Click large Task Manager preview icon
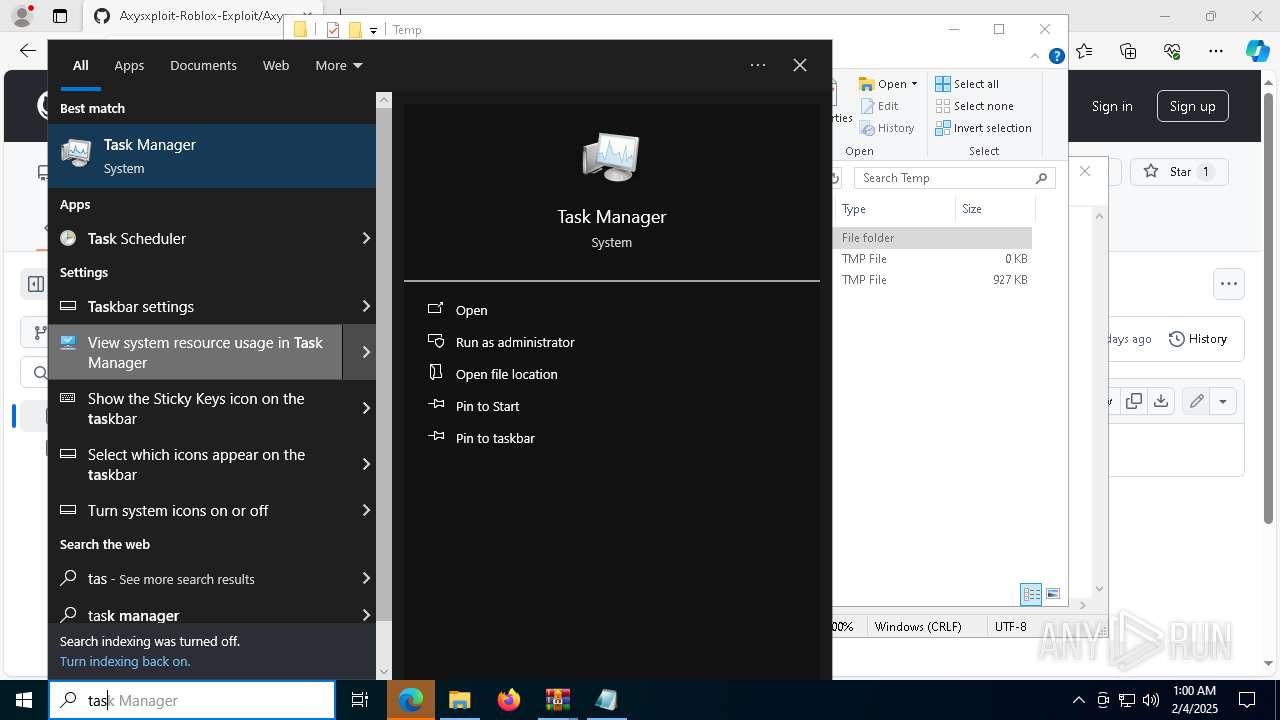This screenshot has height=720, width=1280. coord(611,157)
